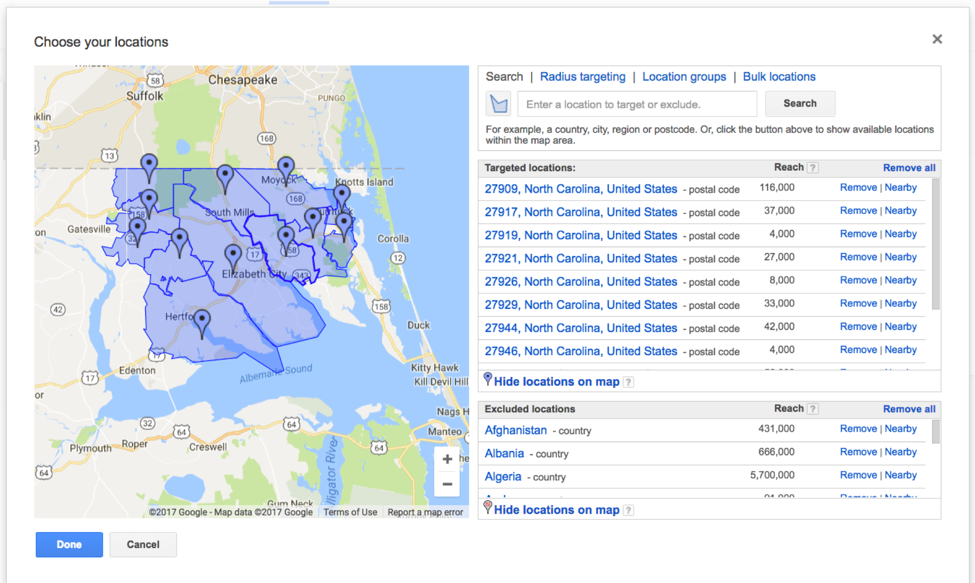Select the Search tab
975x583 pixels.
504,76
